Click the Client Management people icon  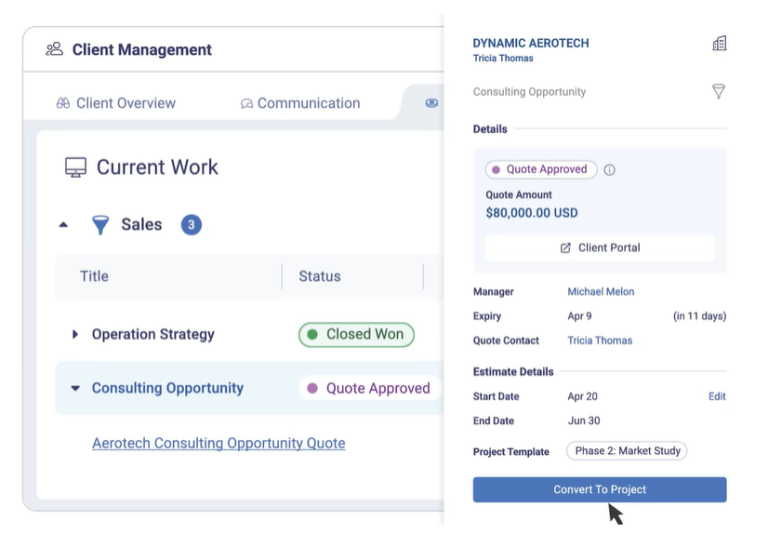point(54,49)
